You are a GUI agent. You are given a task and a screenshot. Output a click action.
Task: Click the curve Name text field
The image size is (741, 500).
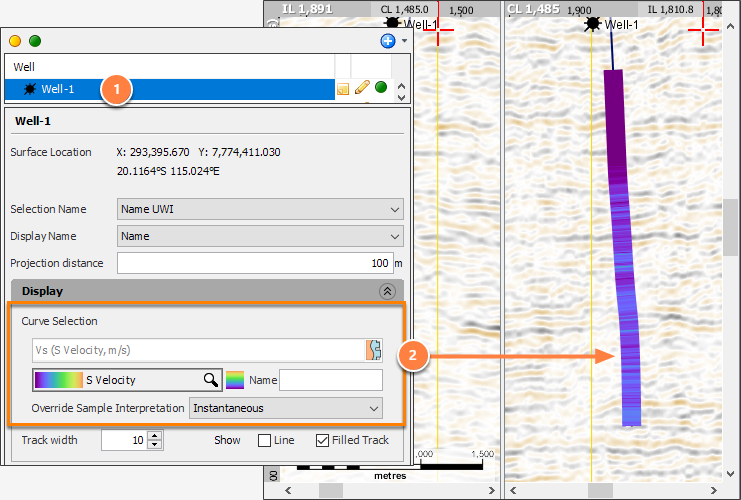pos(331,380)
